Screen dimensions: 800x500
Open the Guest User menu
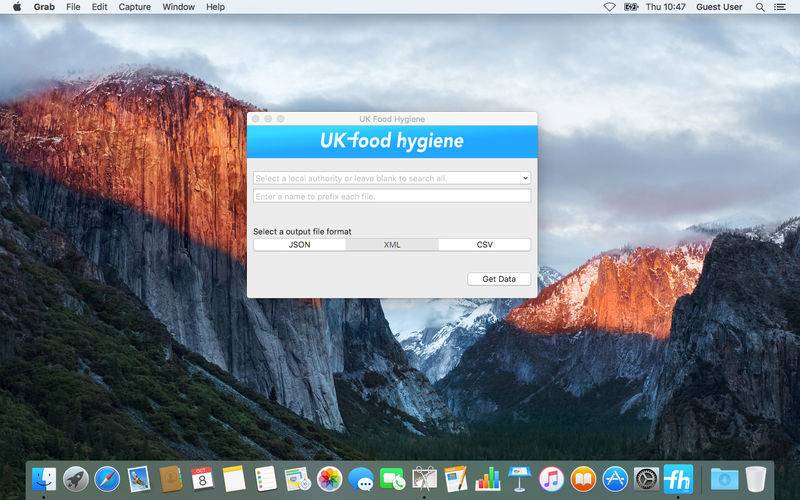point(719,7)
